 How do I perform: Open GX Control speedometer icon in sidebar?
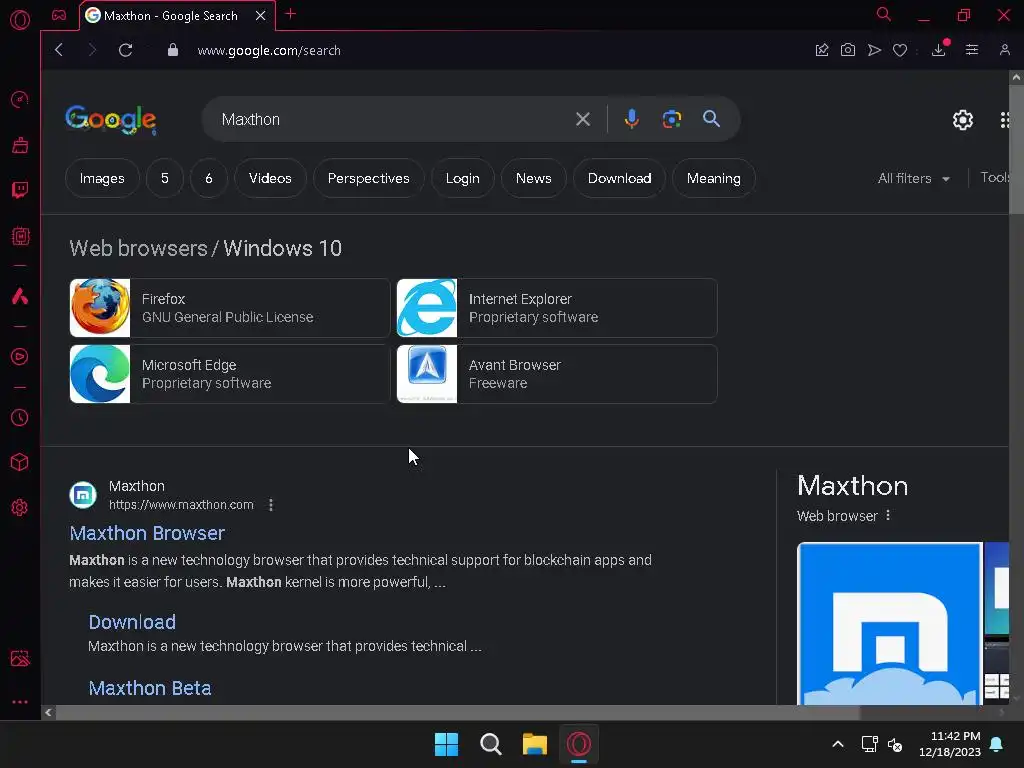point(20,99)
